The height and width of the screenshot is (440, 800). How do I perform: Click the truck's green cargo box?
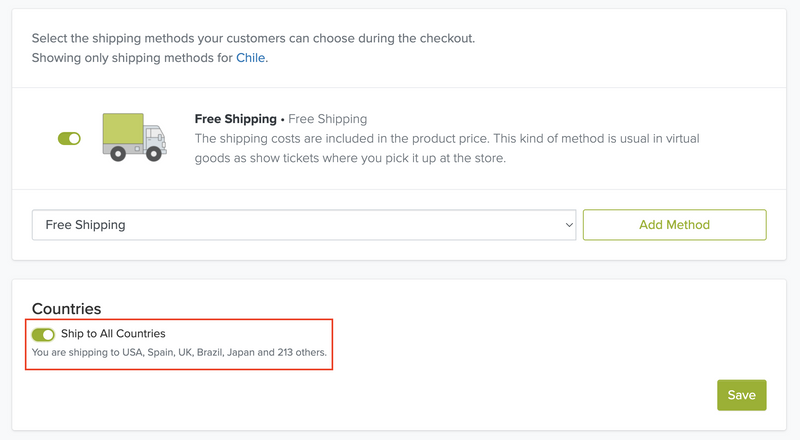pos(123,129)
